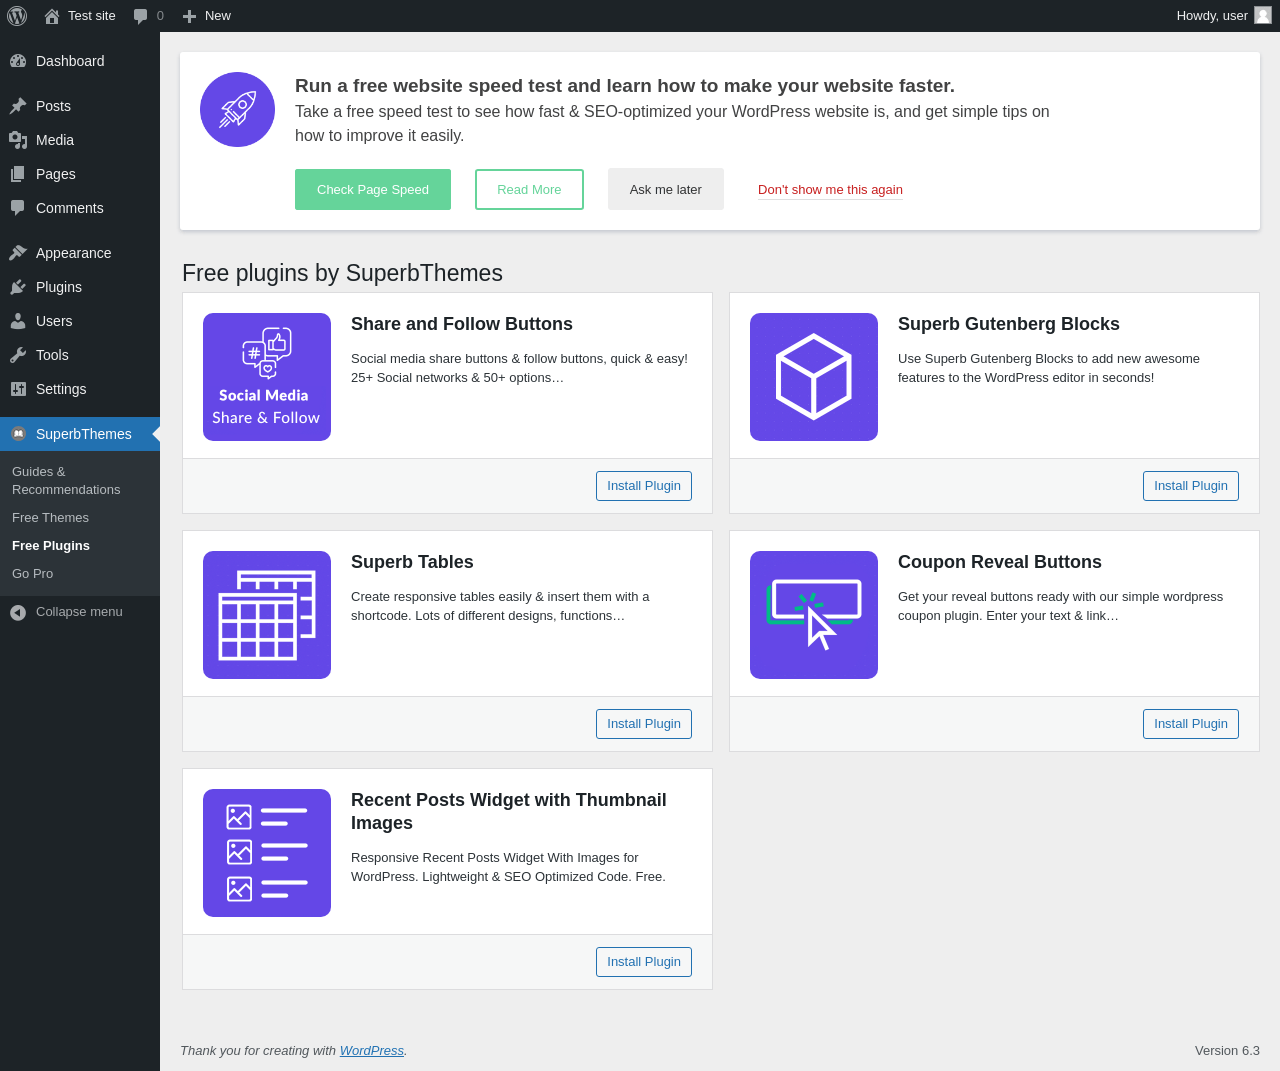Open the Go Pro submenu item
The height and width of the screenshot is (1071, 1280).
[32, 574]
